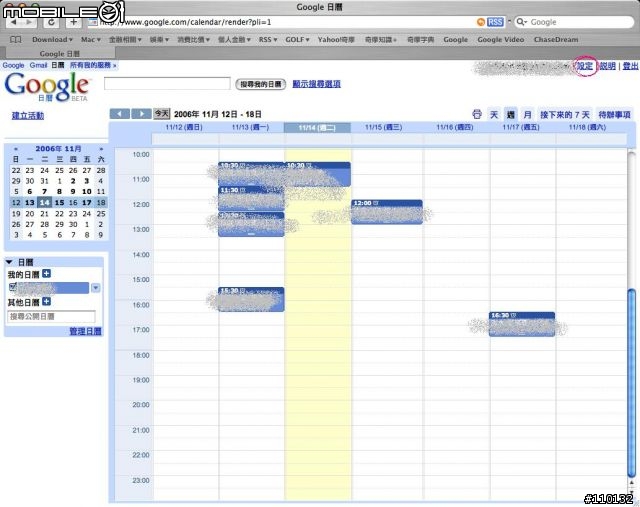
Task: Toggle the checkbox on my calendar entry
Action: (12, 287)
